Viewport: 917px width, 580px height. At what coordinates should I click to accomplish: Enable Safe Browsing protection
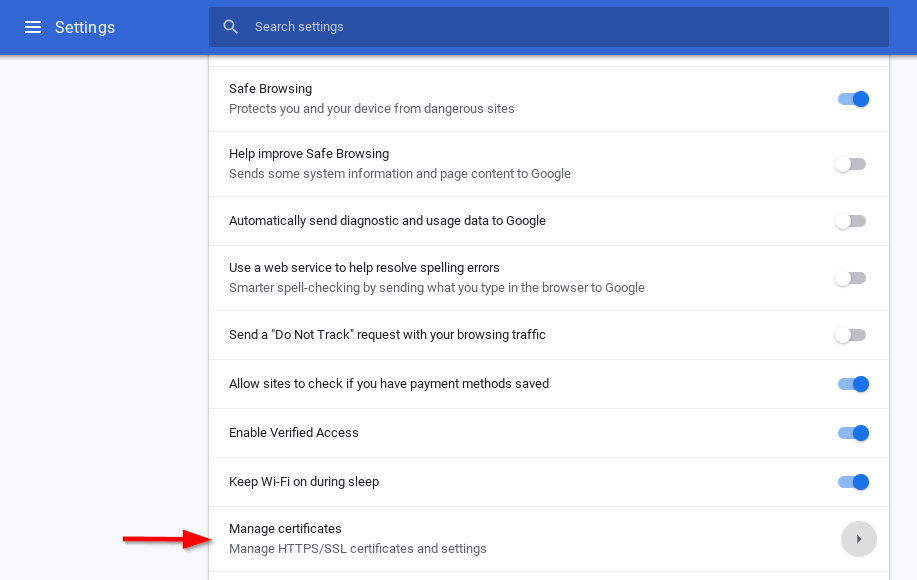(852, 98)
